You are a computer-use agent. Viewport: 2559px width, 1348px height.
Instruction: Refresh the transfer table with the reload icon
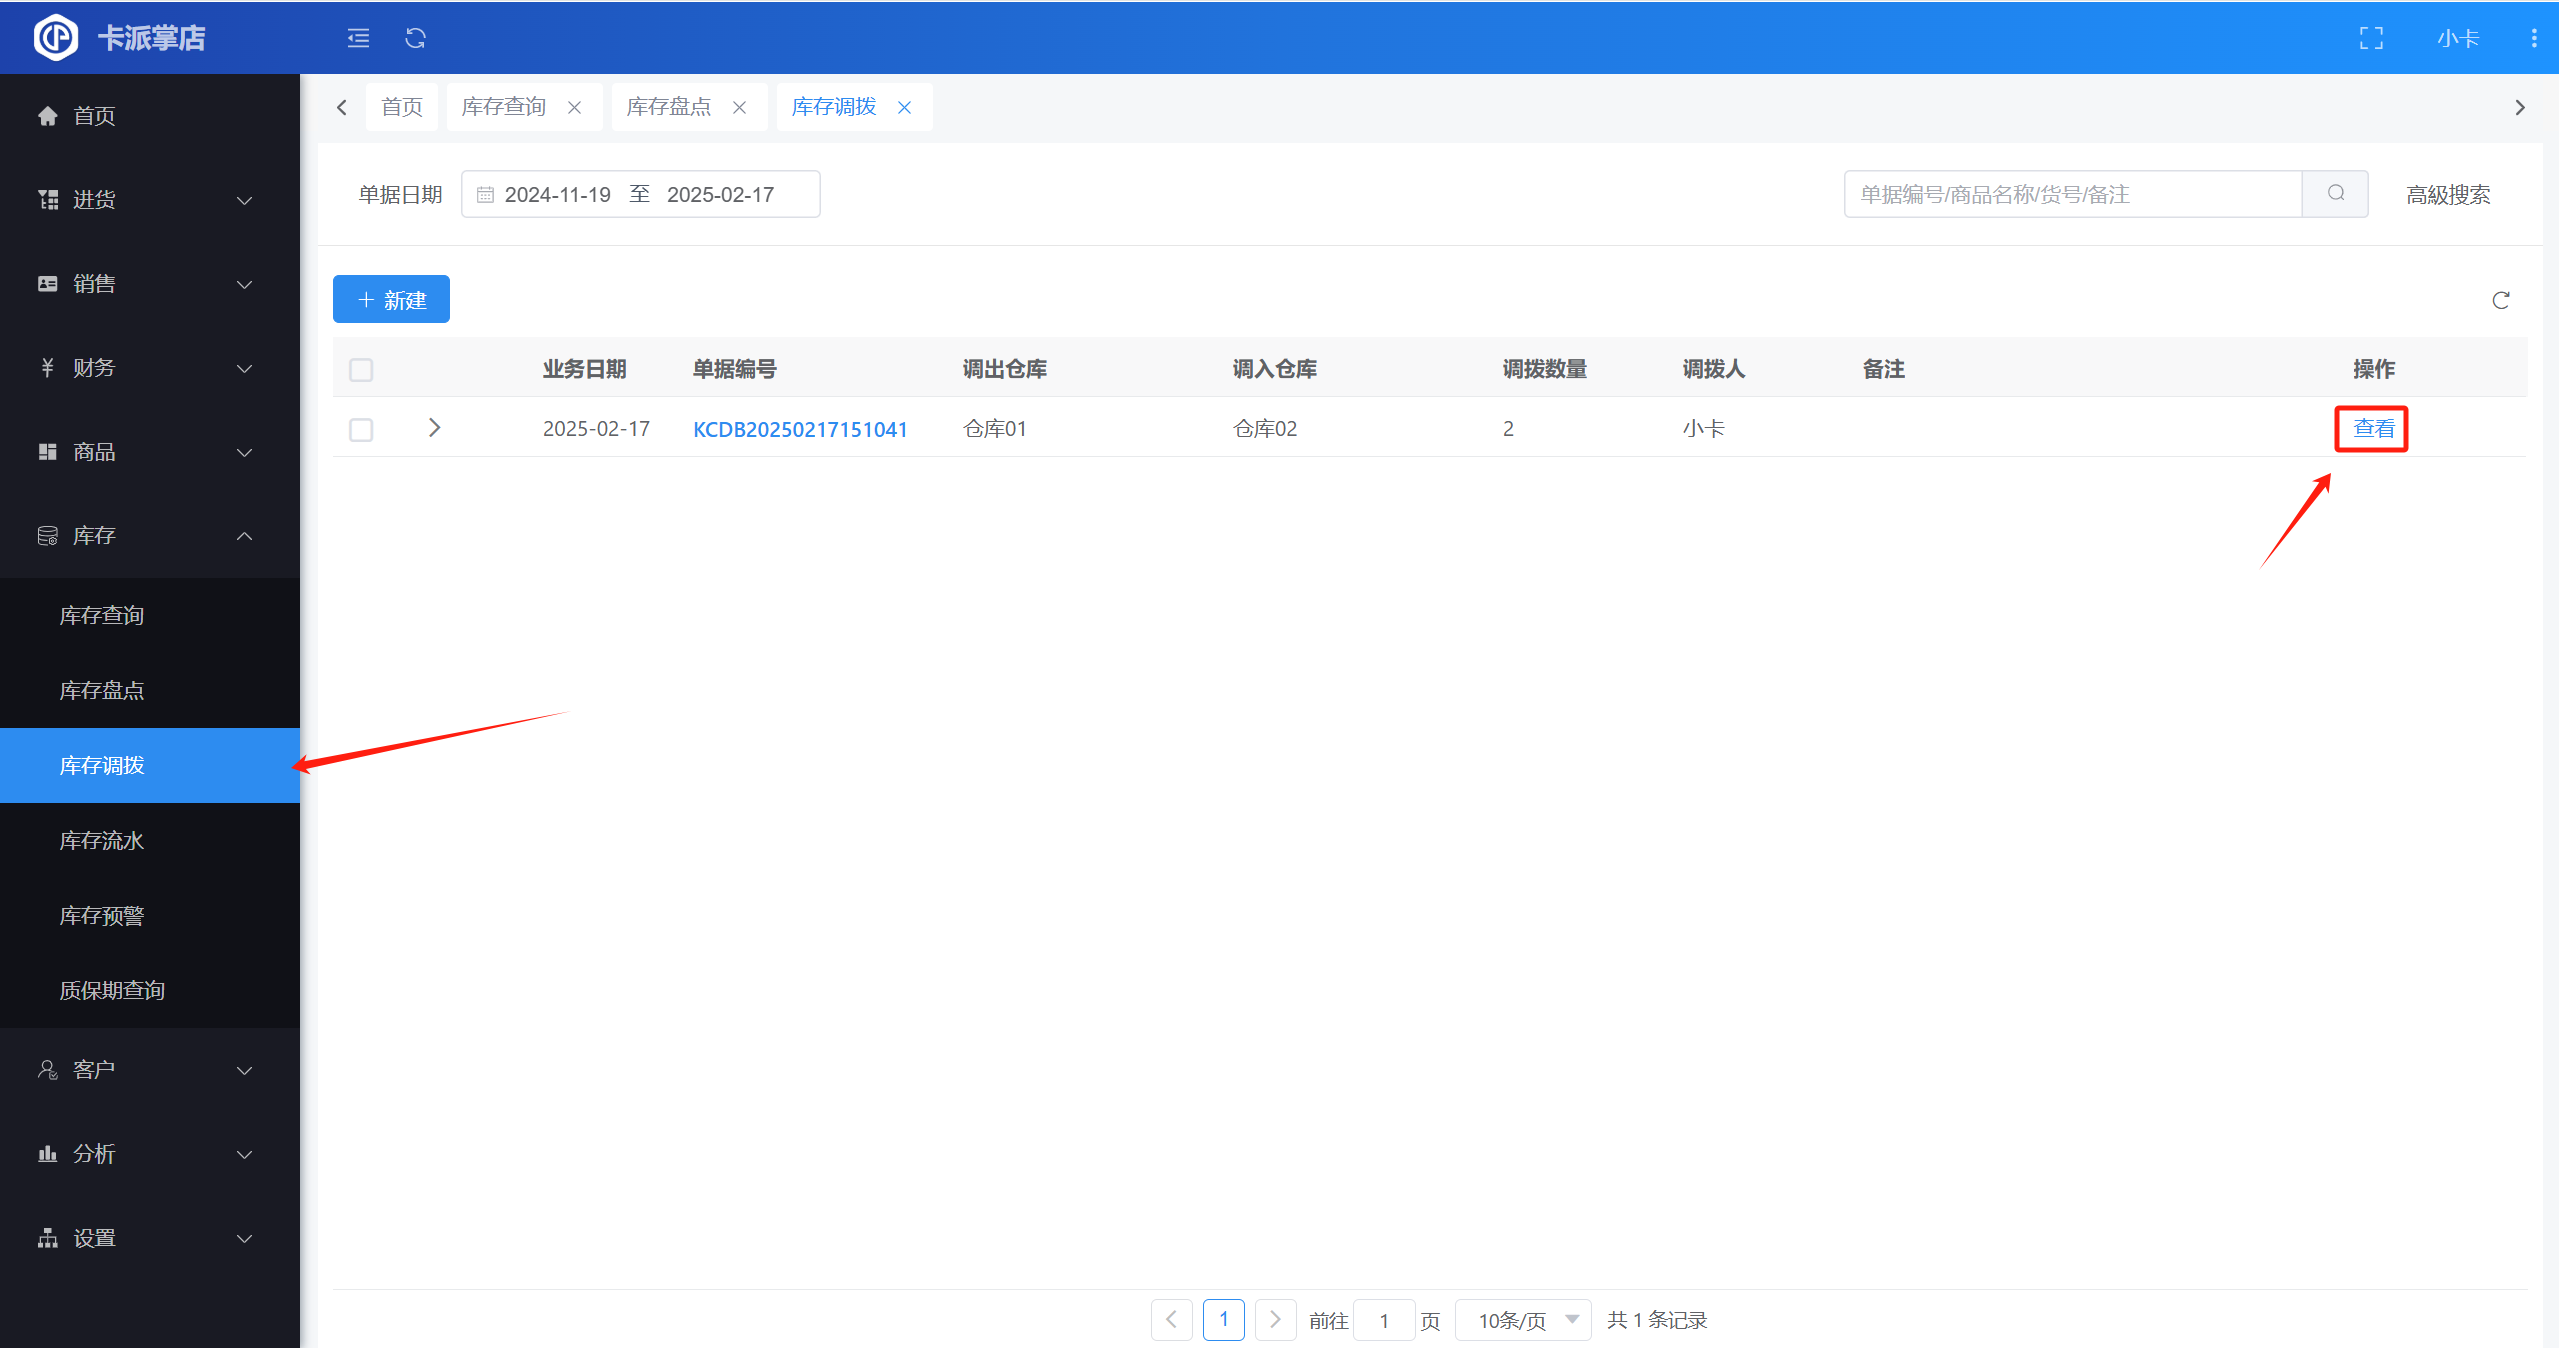click(2500, 300)
